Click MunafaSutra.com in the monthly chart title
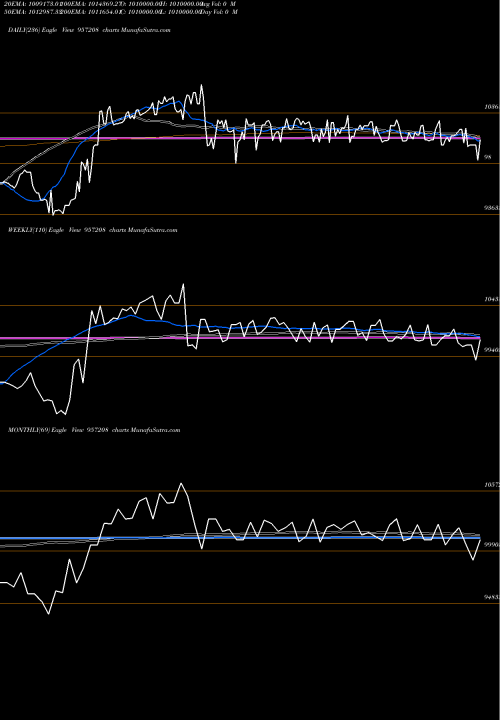The image size is (500, 720). pyautogui.click(x=155, y=430)
